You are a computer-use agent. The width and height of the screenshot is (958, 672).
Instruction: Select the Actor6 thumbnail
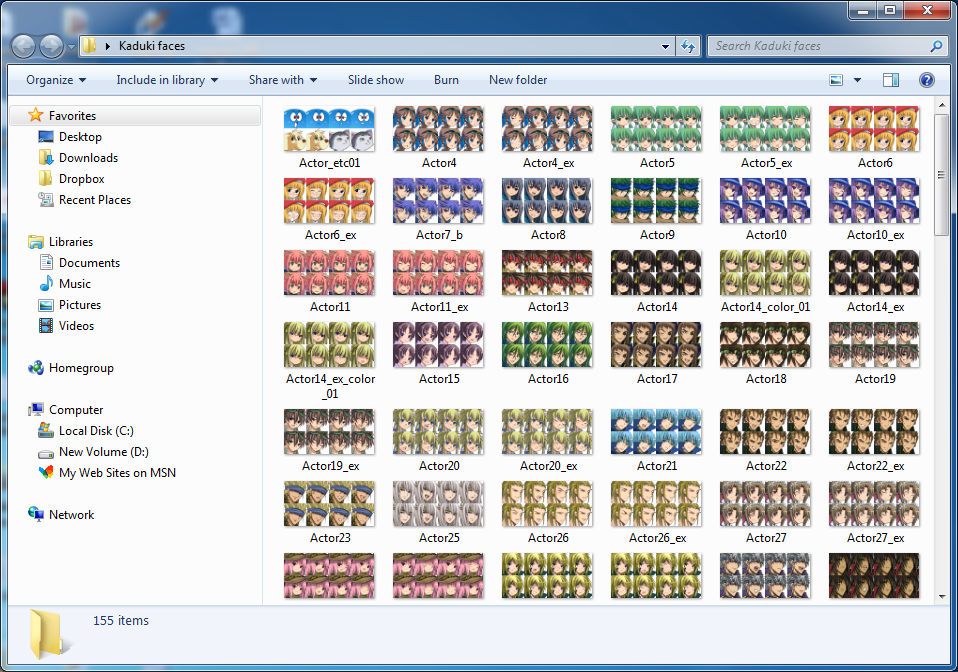click(x=874, y=130)
